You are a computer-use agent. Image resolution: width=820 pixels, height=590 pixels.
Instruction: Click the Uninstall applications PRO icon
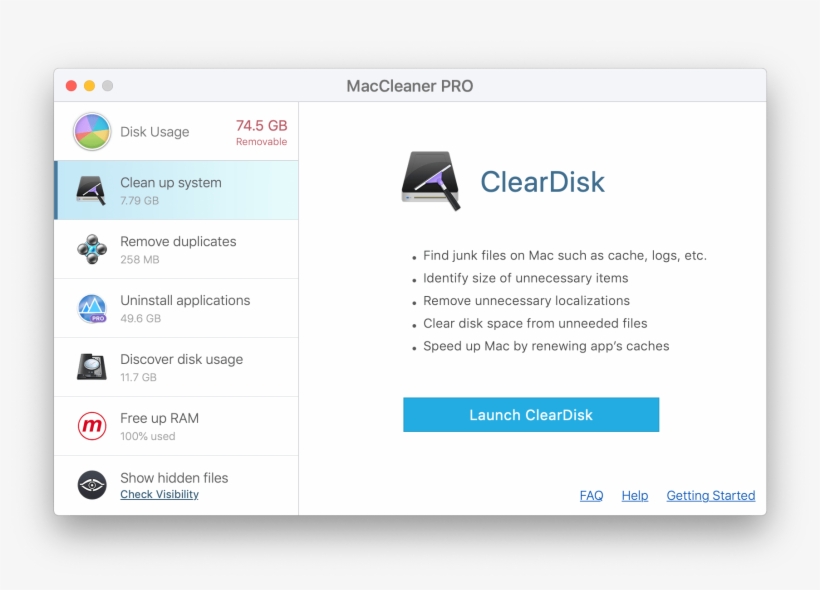pyautogui.click(x=92, y=309)
